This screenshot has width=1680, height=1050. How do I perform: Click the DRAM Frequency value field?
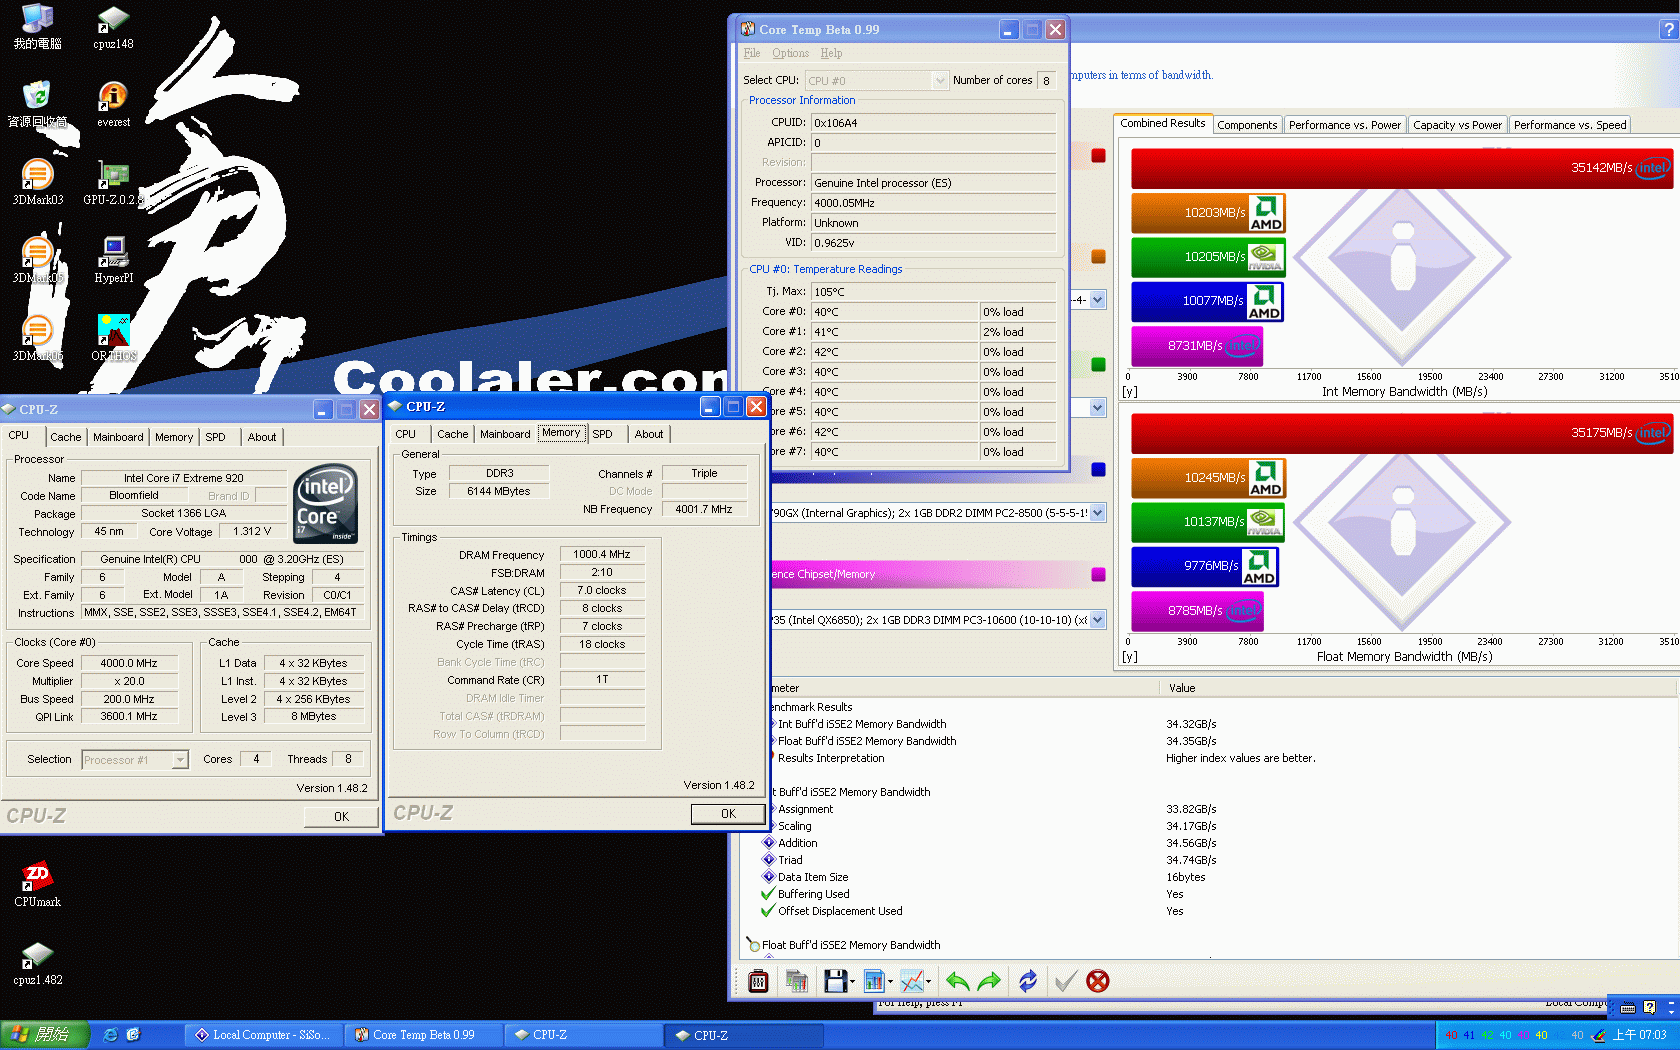(x=602, y=554)
